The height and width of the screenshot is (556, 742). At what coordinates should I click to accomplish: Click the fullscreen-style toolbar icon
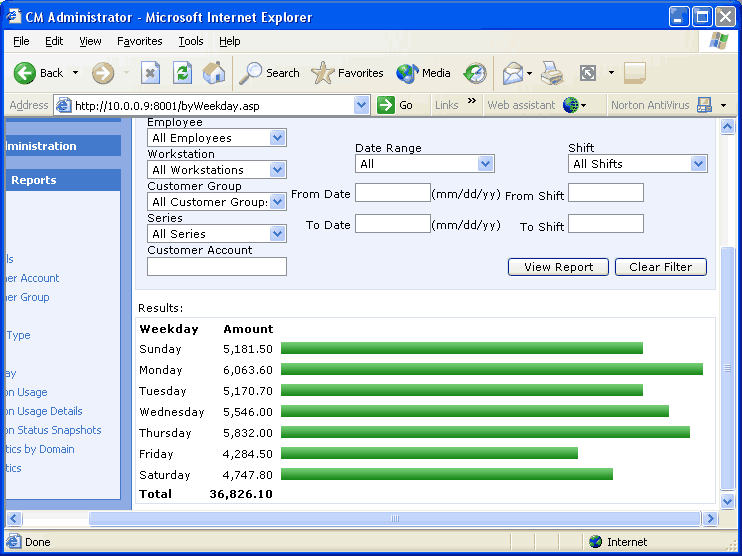click(x=588, y=73)
